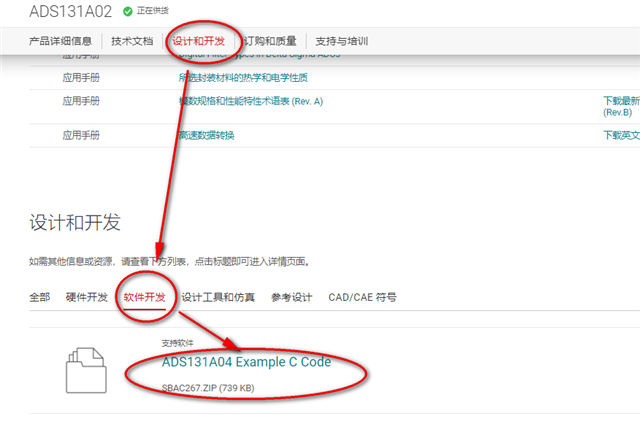
Task: Click the 设计和开发 section heading
Action: tap(75, 223)
